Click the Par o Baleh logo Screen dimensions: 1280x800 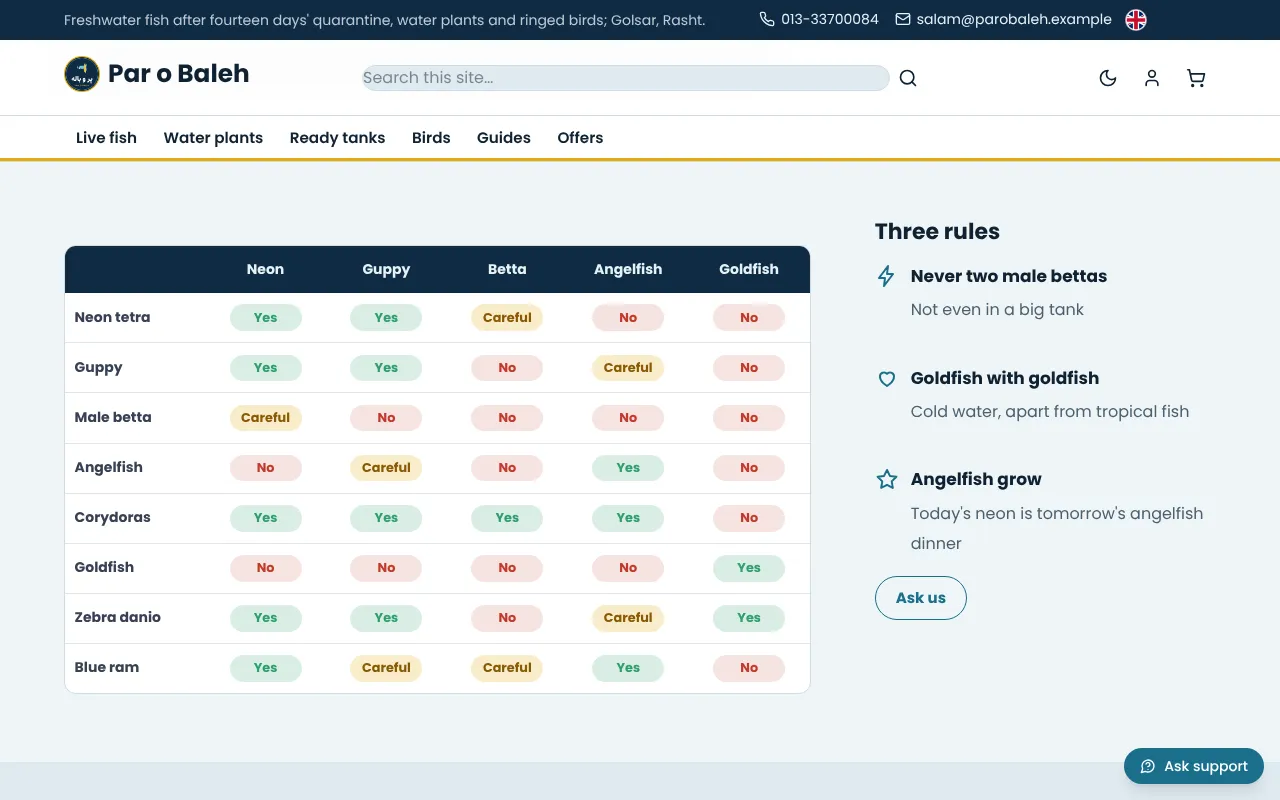[x=157, y=74]
